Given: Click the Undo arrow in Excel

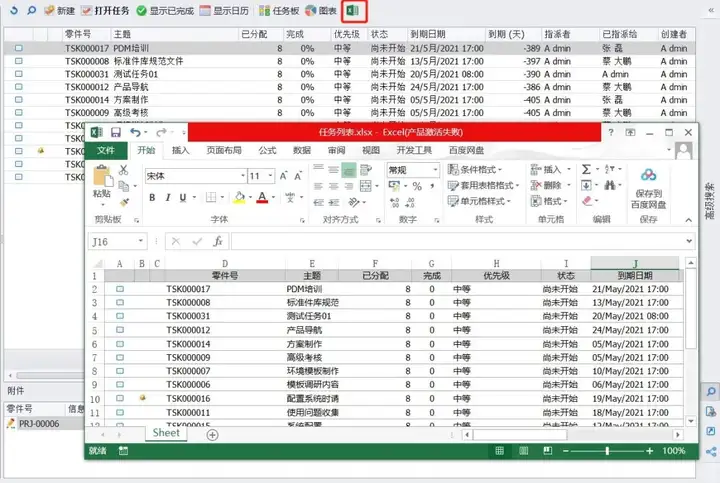Looking at the screenshot, I should [x=135, y=133].
